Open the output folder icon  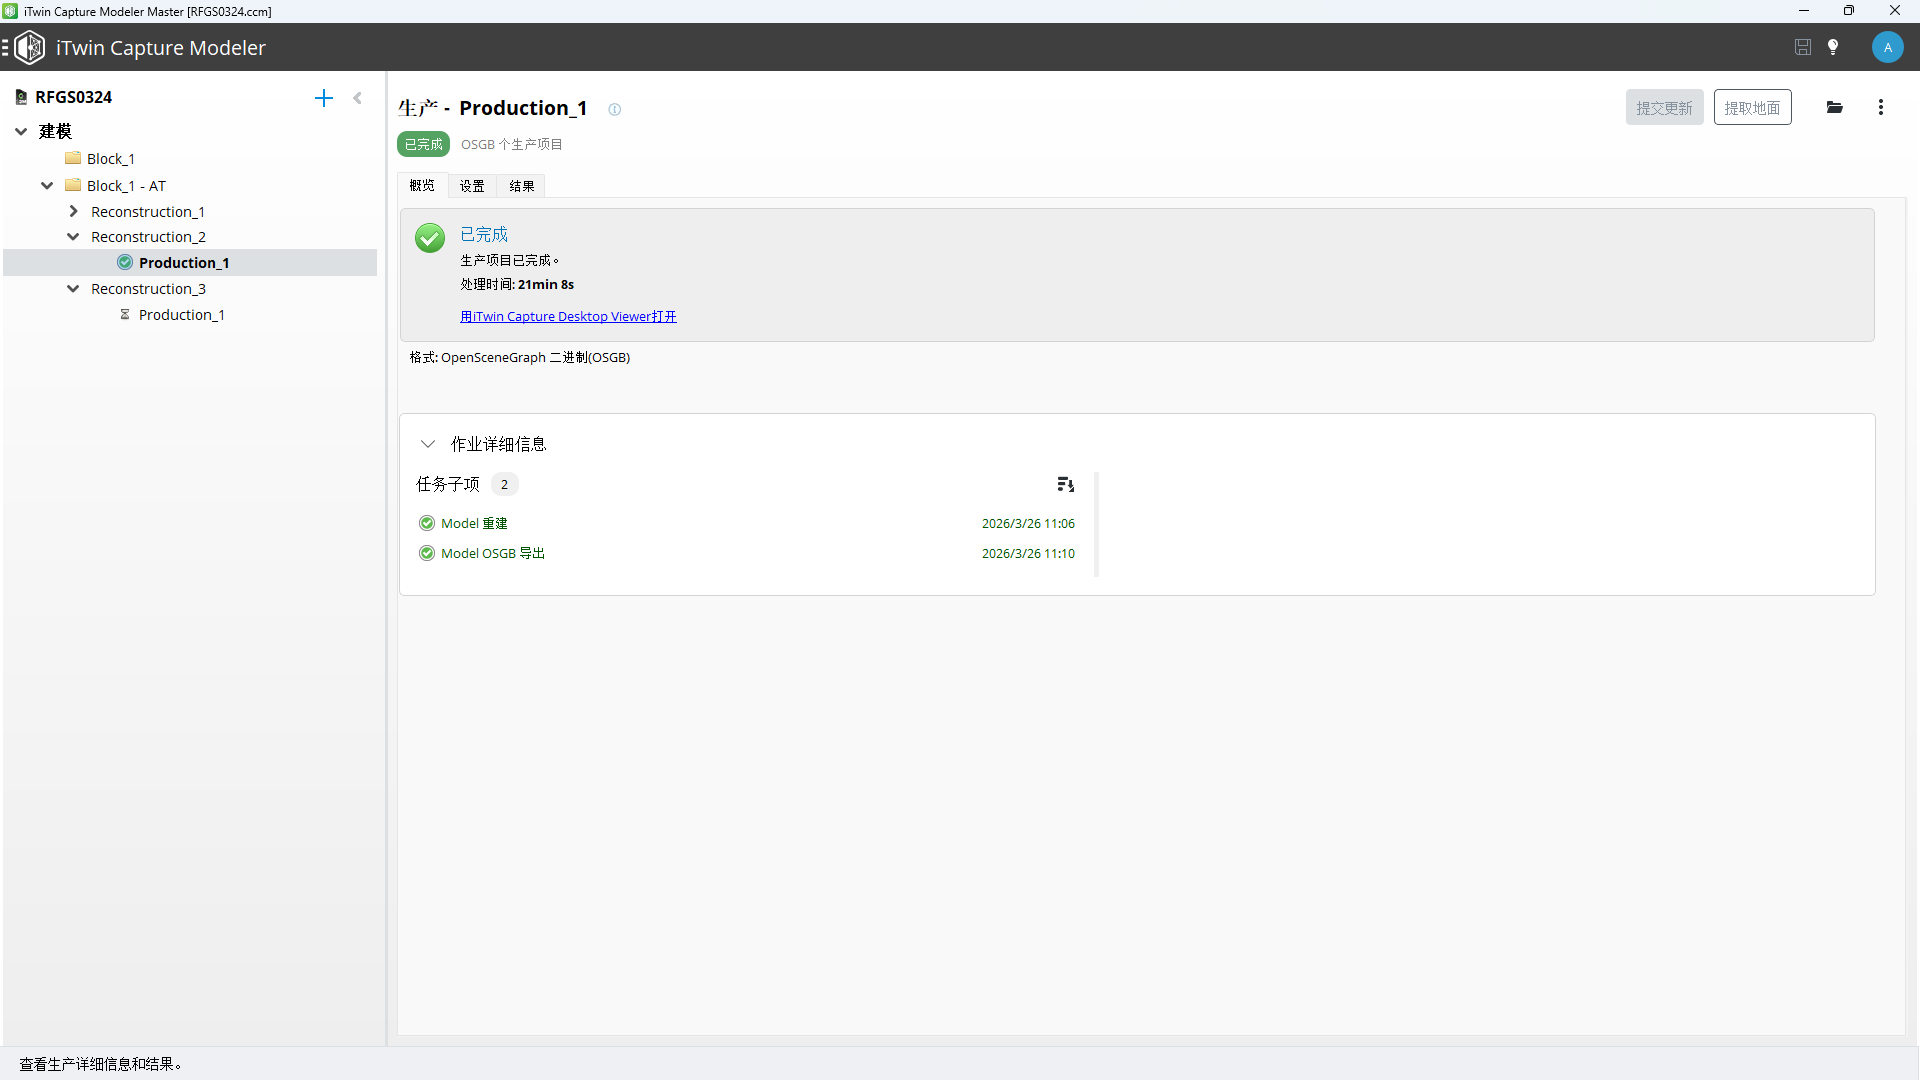point(1835,107)
